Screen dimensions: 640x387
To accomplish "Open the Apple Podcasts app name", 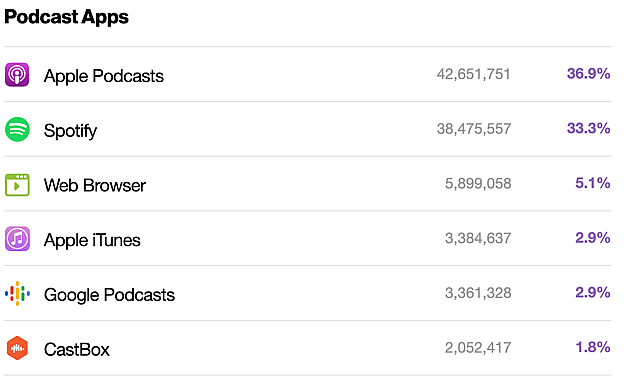I will [x=104, y=76].
